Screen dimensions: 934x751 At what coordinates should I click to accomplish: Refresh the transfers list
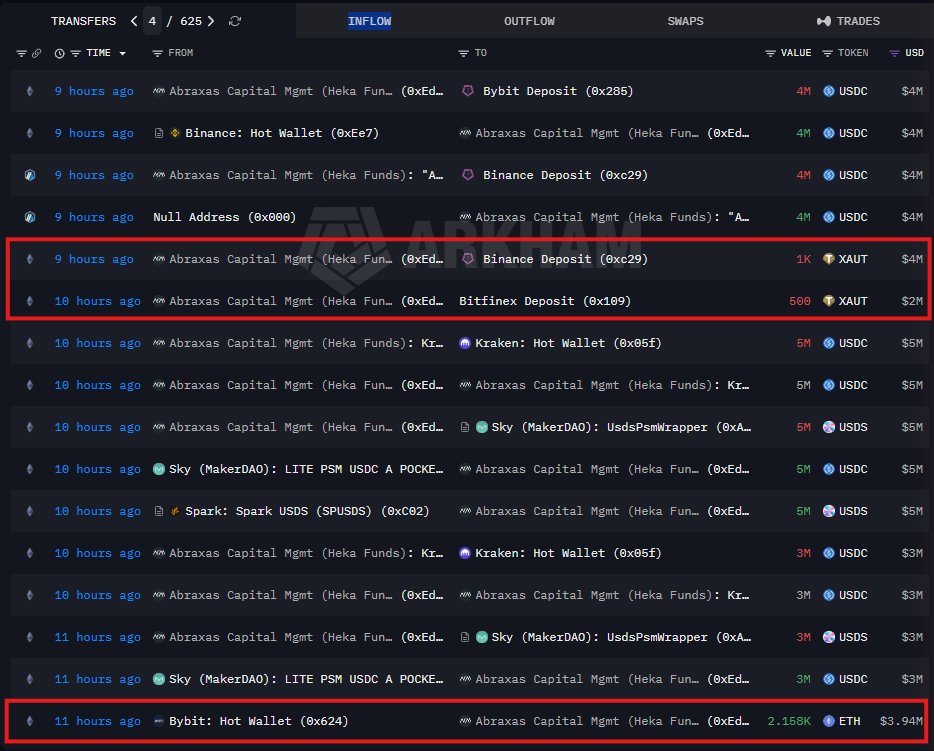(235, 21)
